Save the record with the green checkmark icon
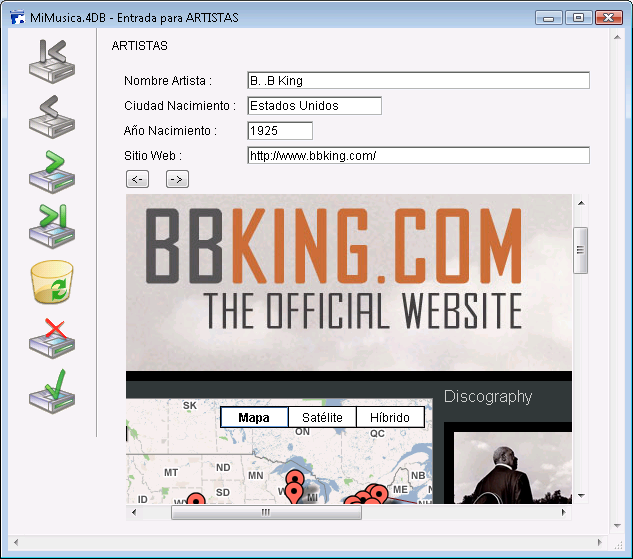This screenshot has height=559, width=633. point(52,391)
